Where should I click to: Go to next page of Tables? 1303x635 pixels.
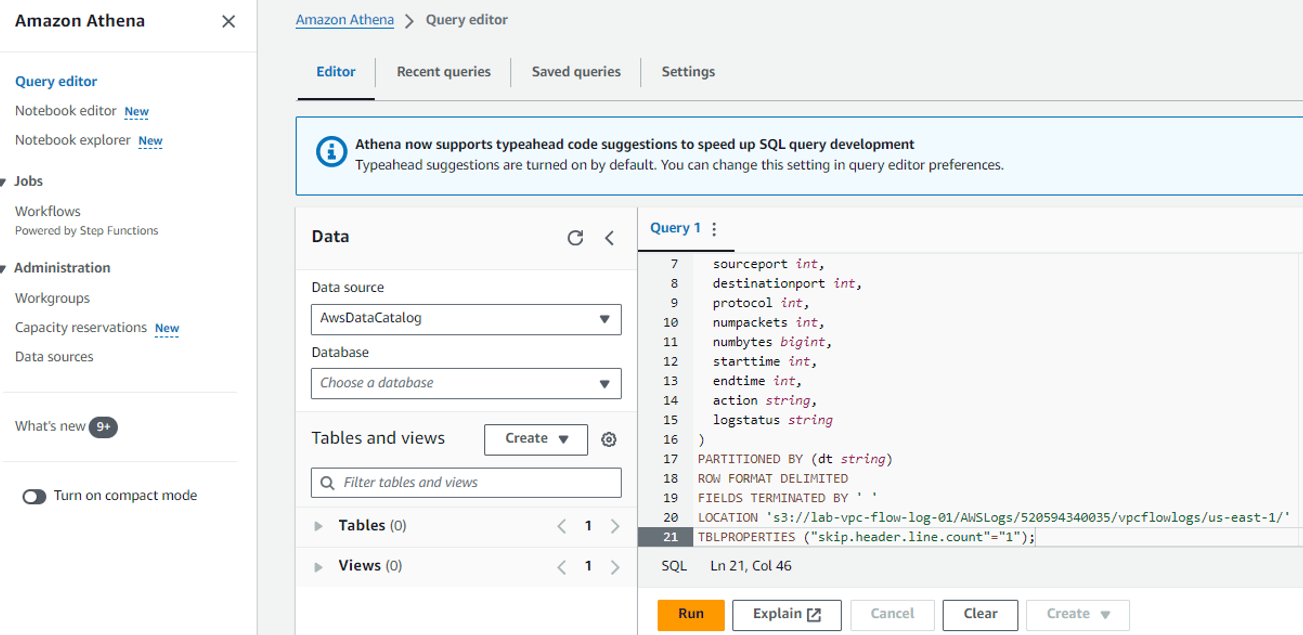tap(615, 526)
